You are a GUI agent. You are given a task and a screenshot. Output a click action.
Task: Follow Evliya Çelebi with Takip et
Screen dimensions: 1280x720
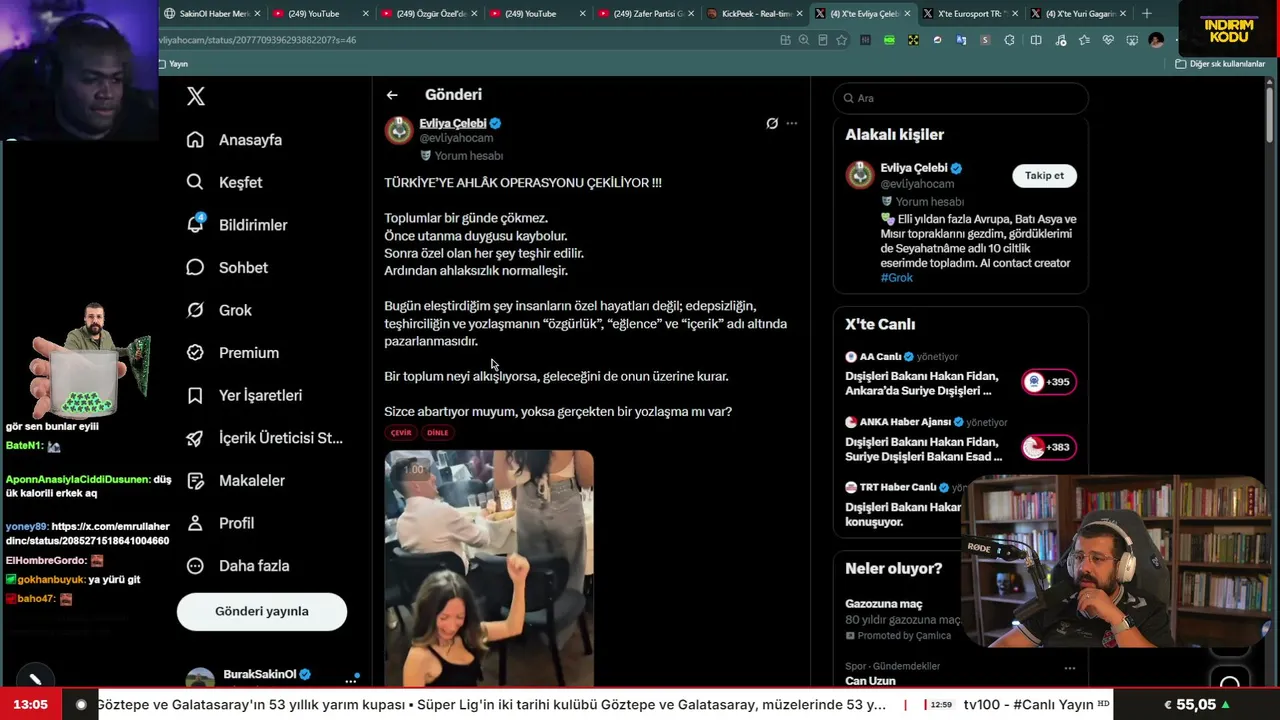1044,175
